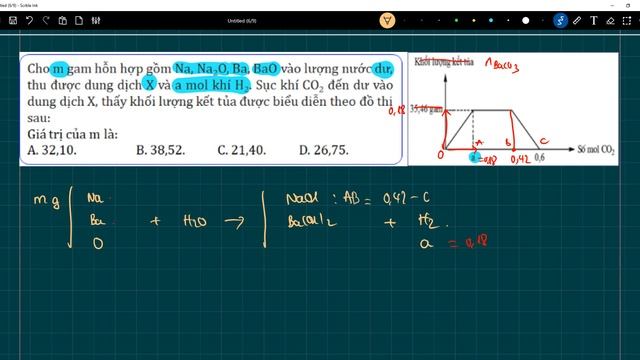Choose the large white ink dot

click(x=526, y=20)
